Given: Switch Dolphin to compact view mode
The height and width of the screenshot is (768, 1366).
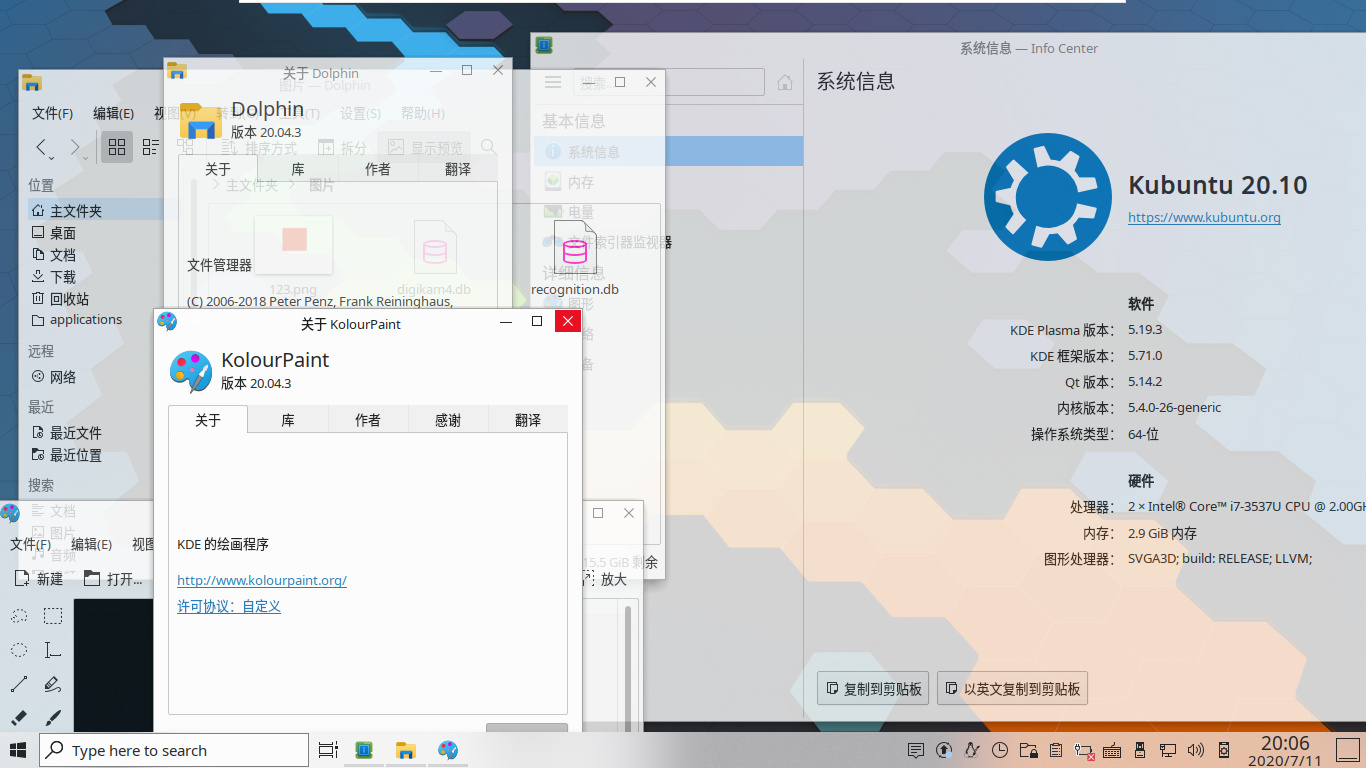Looking at the screenshot, I should [x=151, y=148].
